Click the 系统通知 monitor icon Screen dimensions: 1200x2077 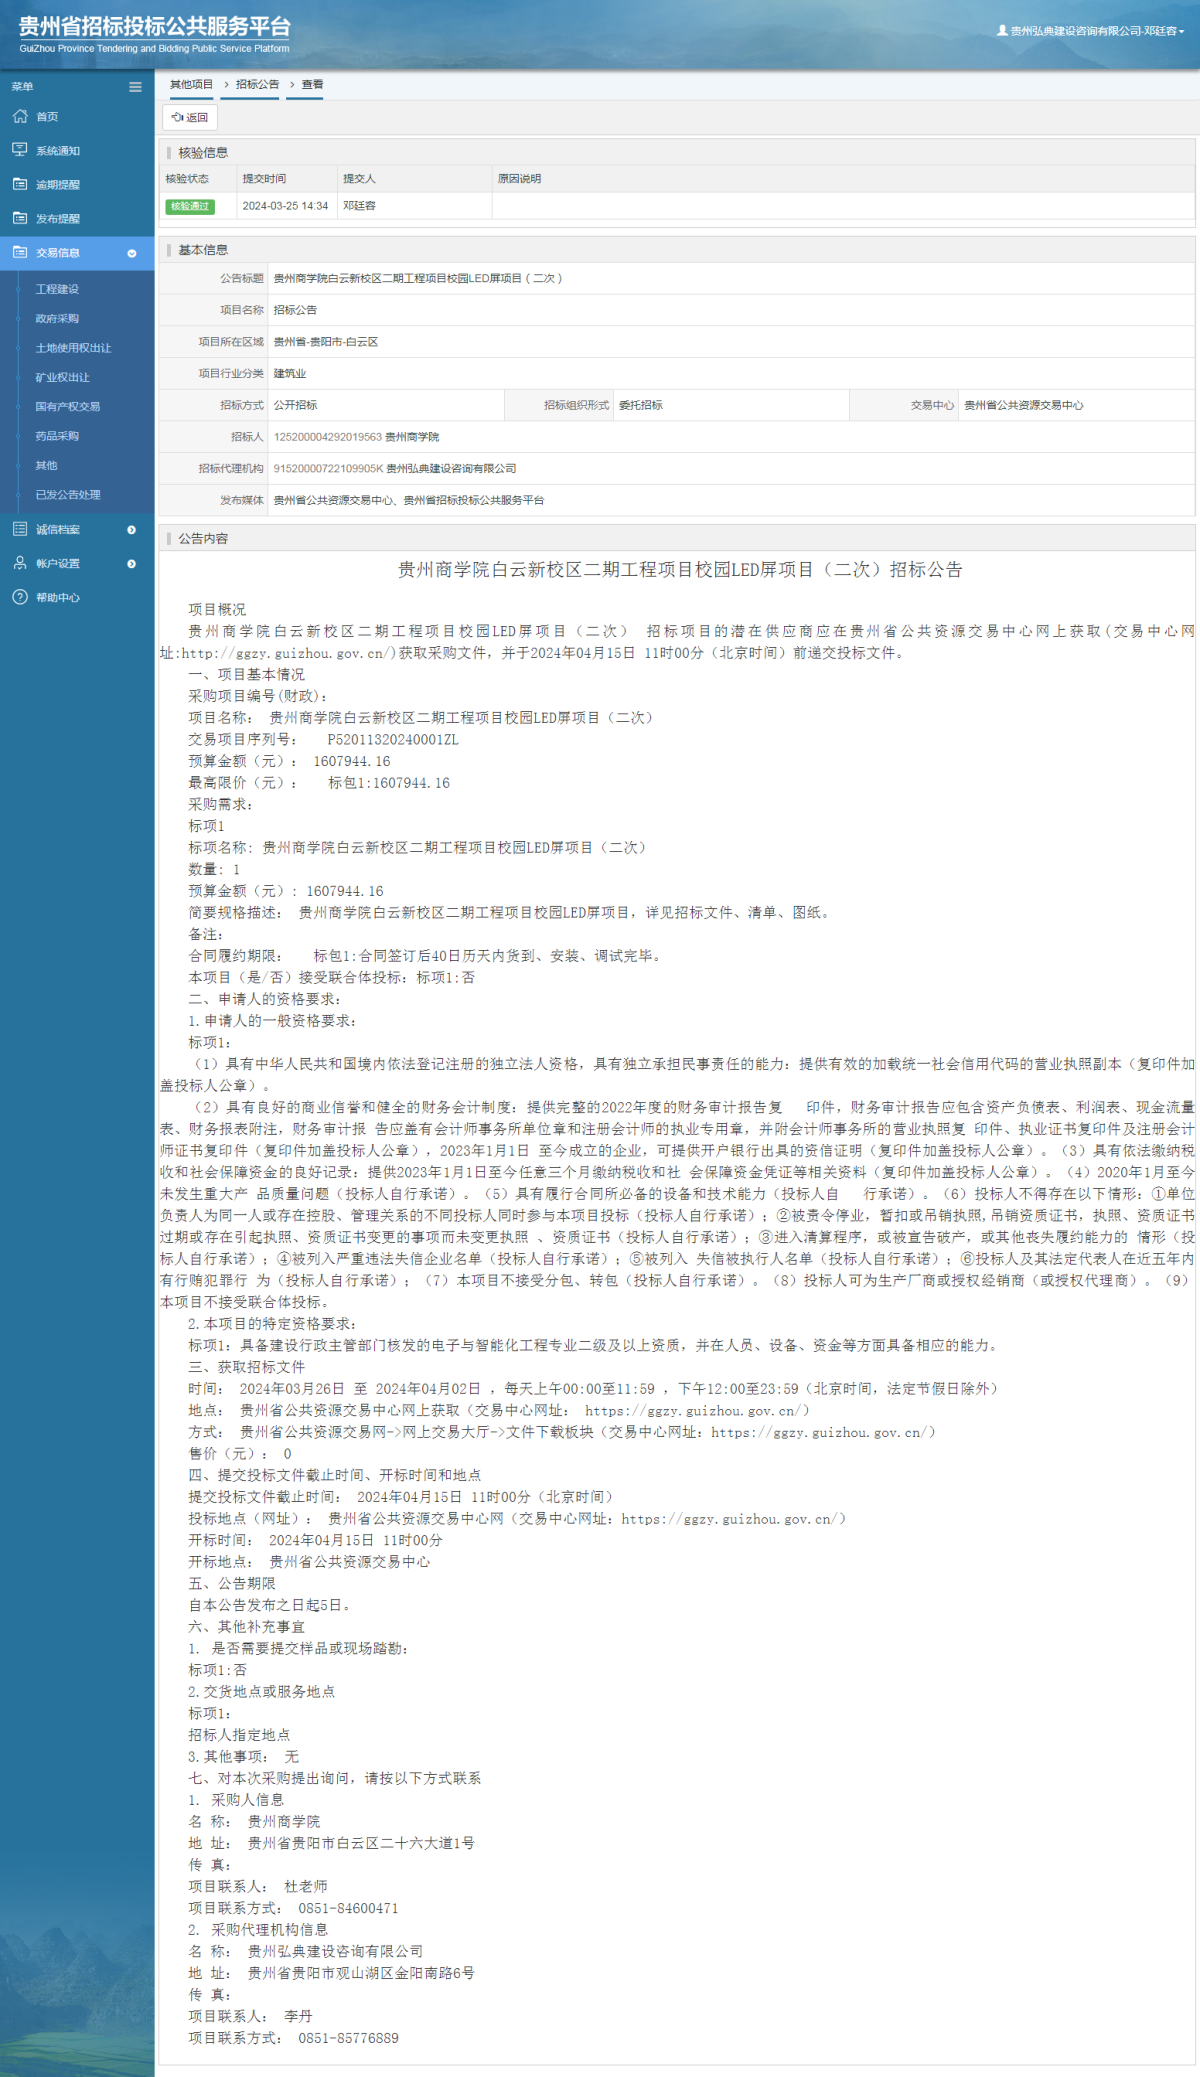(x=20, y=150)
